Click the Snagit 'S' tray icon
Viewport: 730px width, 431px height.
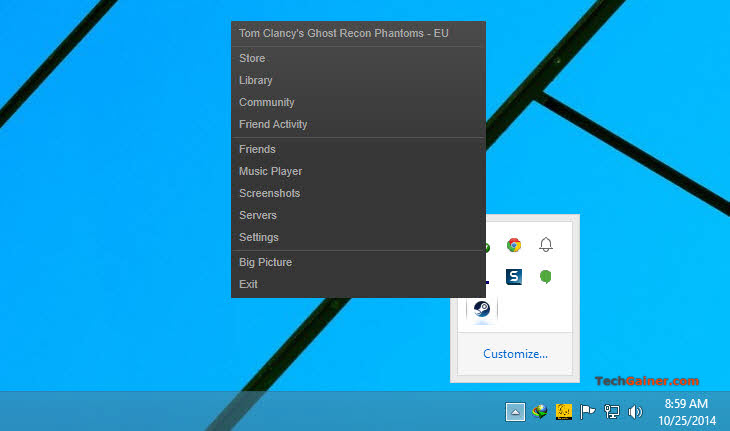click(x=514, y=277)
